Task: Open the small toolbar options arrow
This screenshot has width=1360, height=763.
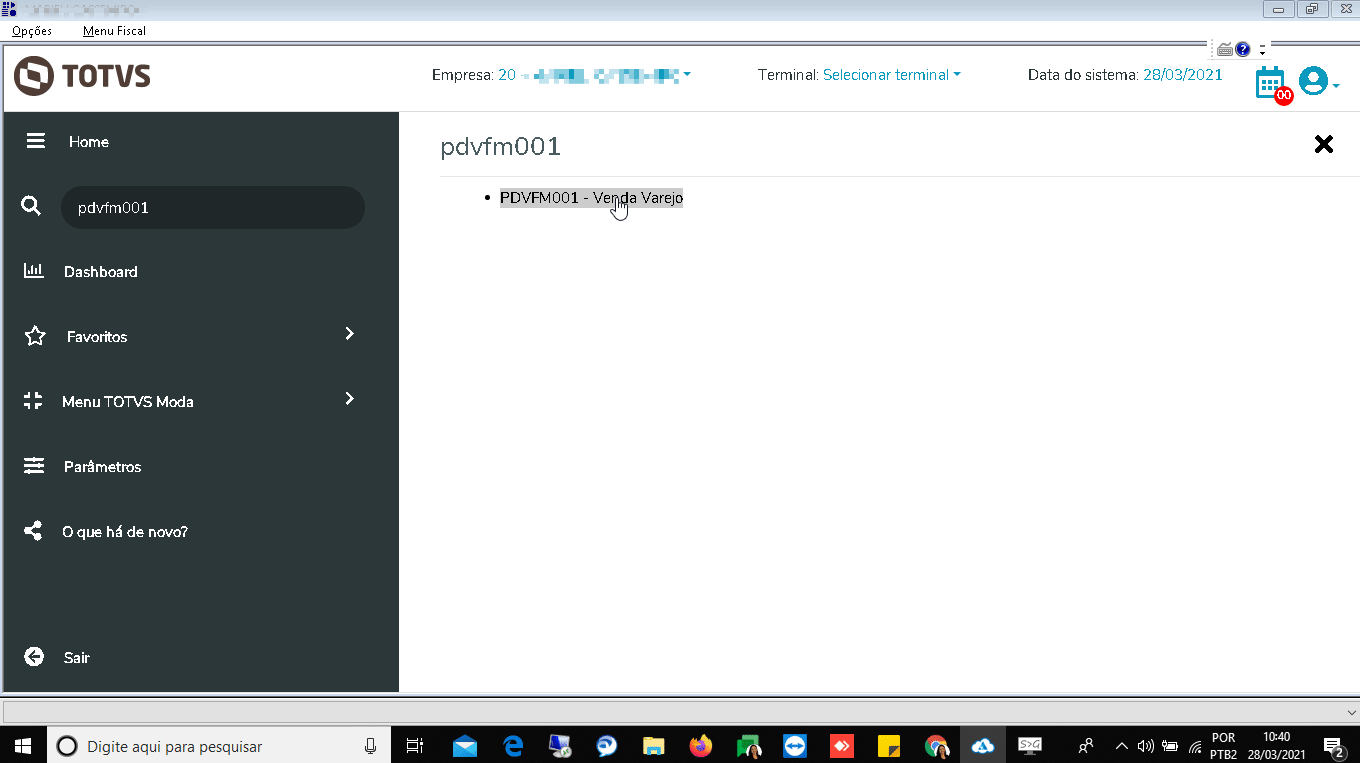Action: coord(1262,49)
